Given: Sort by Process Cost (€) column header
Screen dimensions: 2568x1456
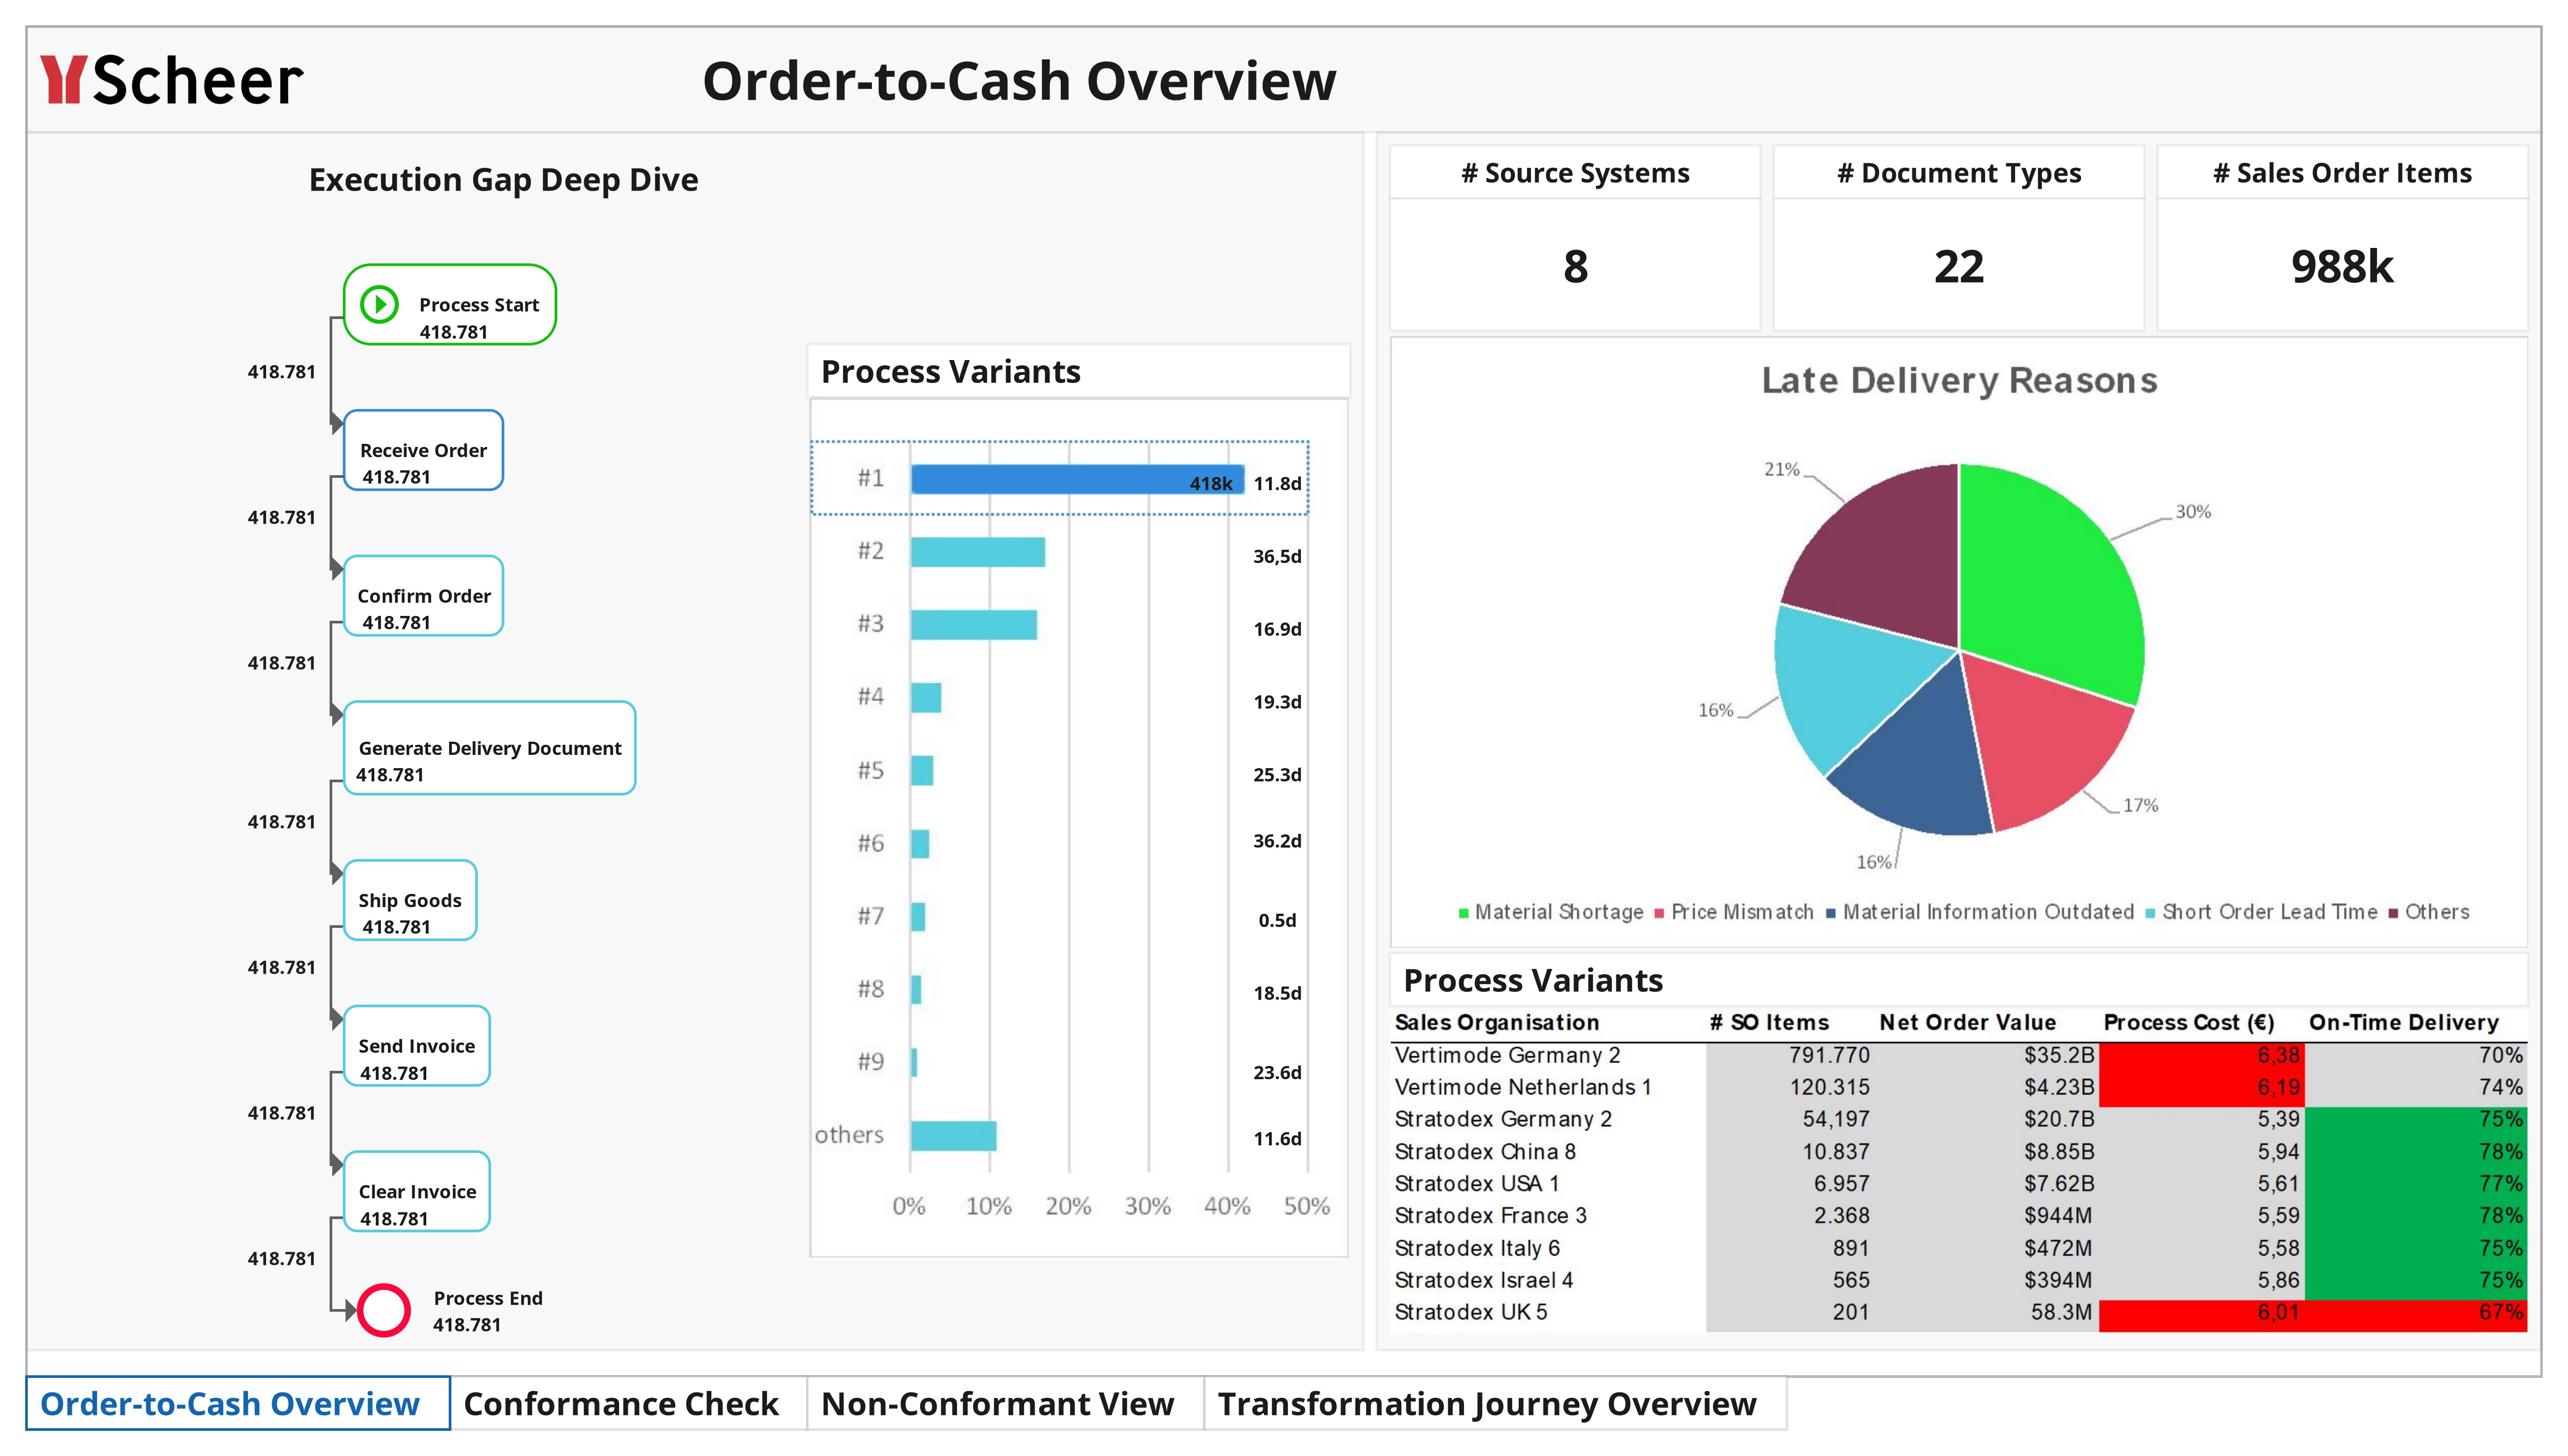Looking at the screenshot, I should click(2189, 1023).
